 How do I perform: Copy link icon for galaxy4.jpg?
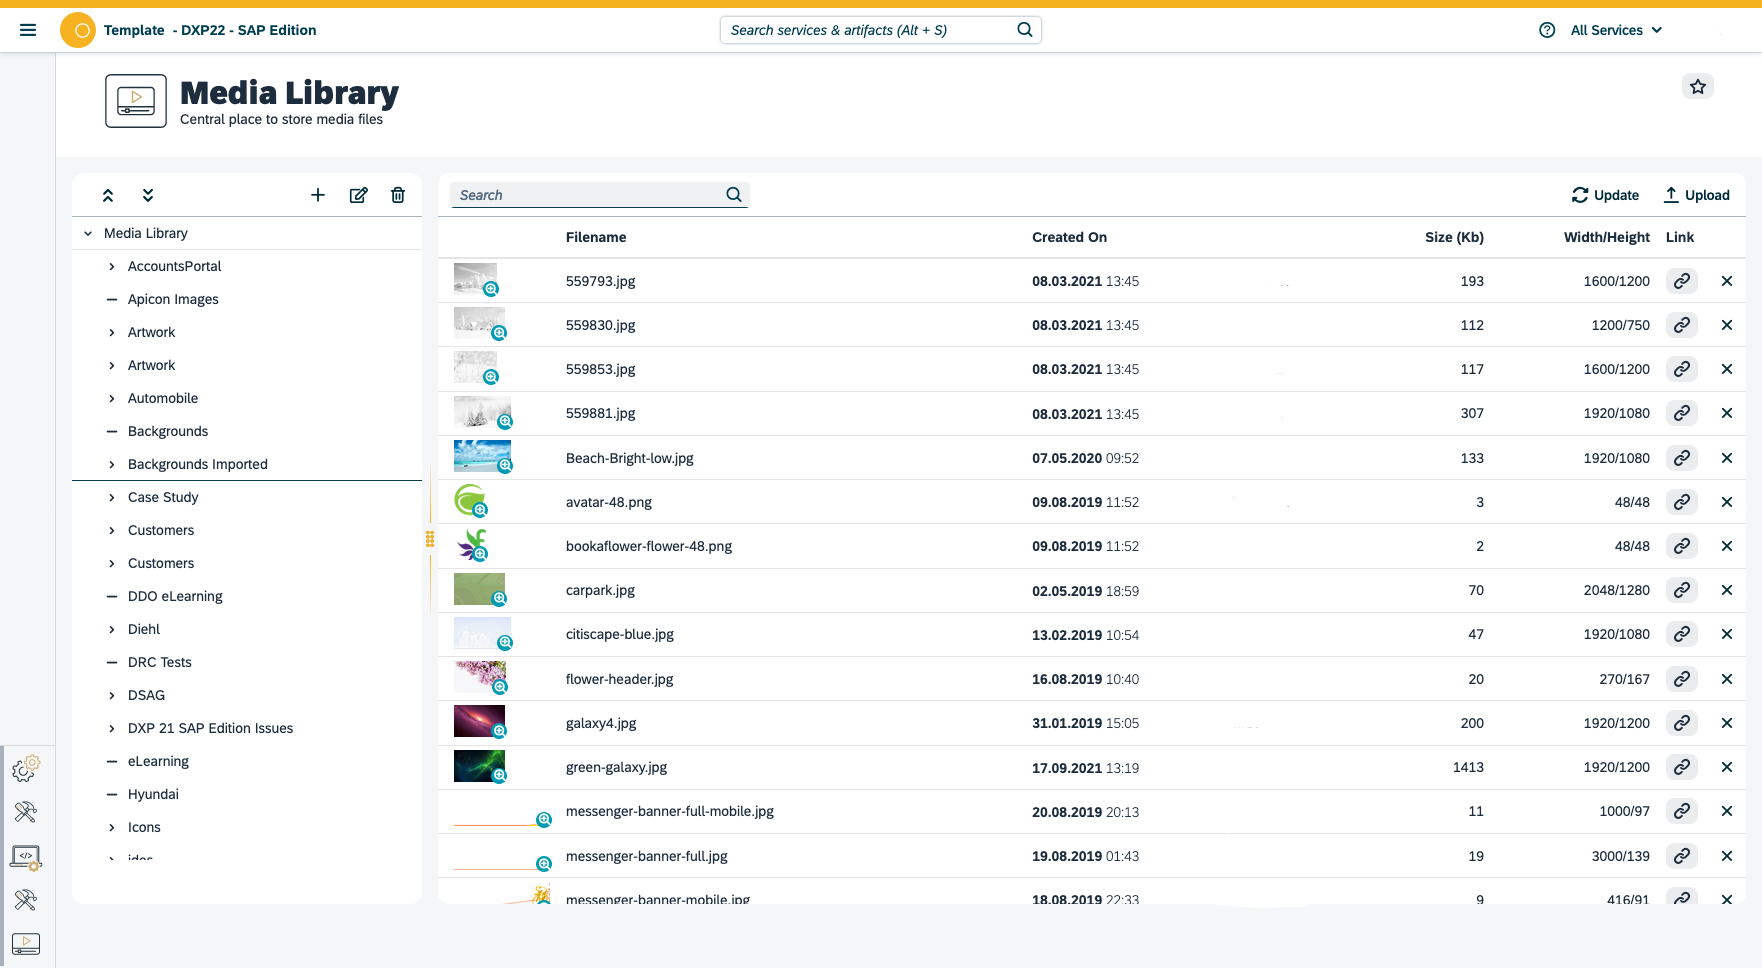point(1682,723)
